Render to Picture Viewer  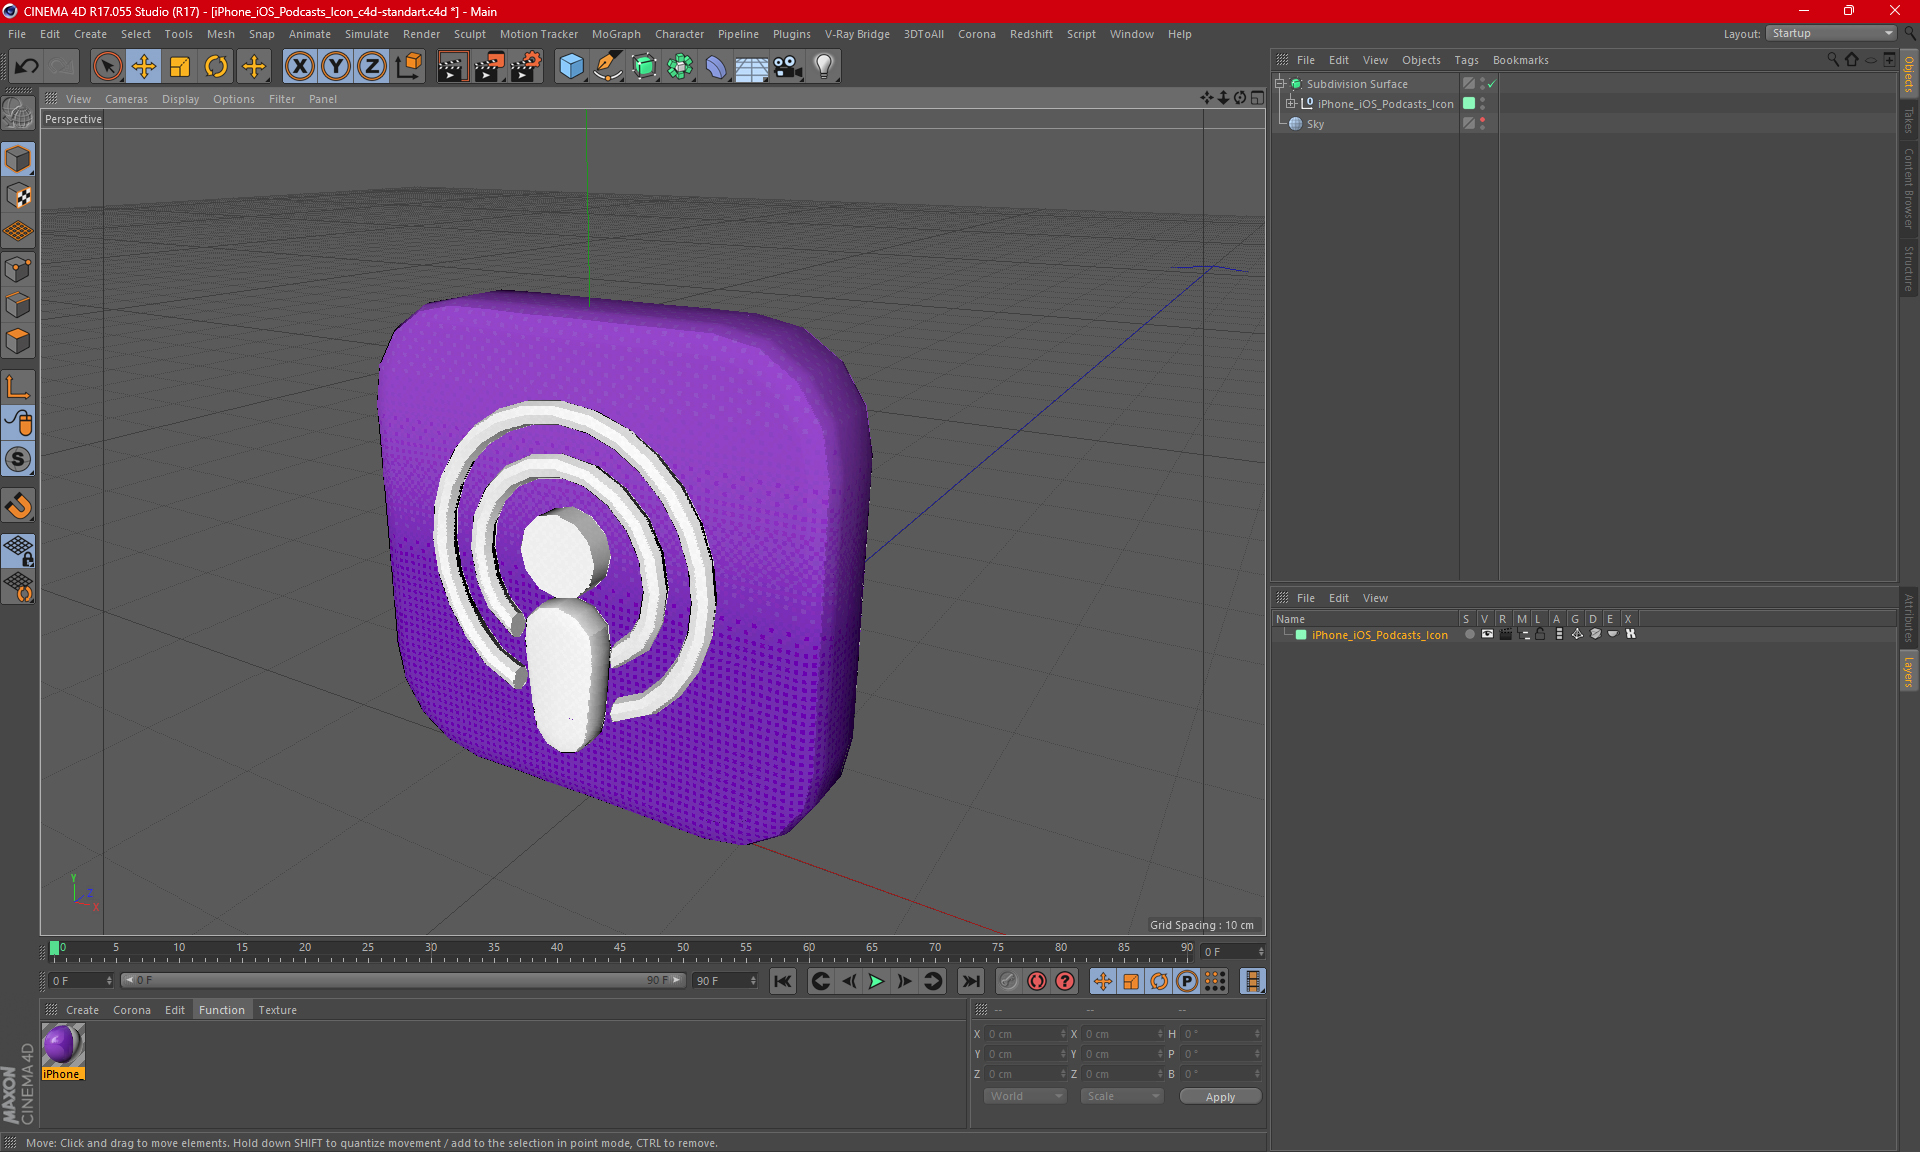[x=489, y=67]
